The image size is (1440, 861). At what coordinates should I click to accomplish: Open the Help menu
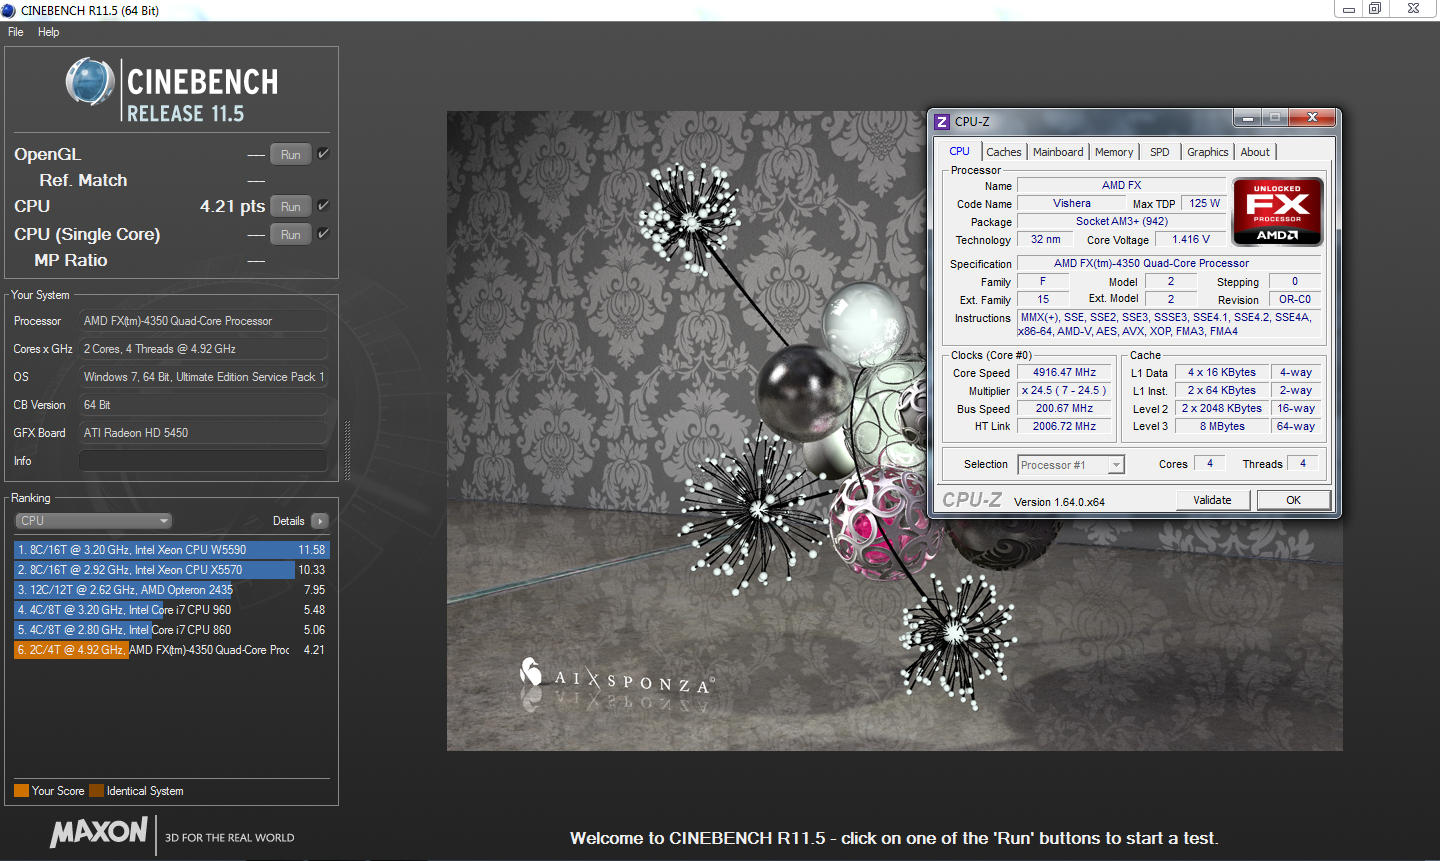coord(48,32)
